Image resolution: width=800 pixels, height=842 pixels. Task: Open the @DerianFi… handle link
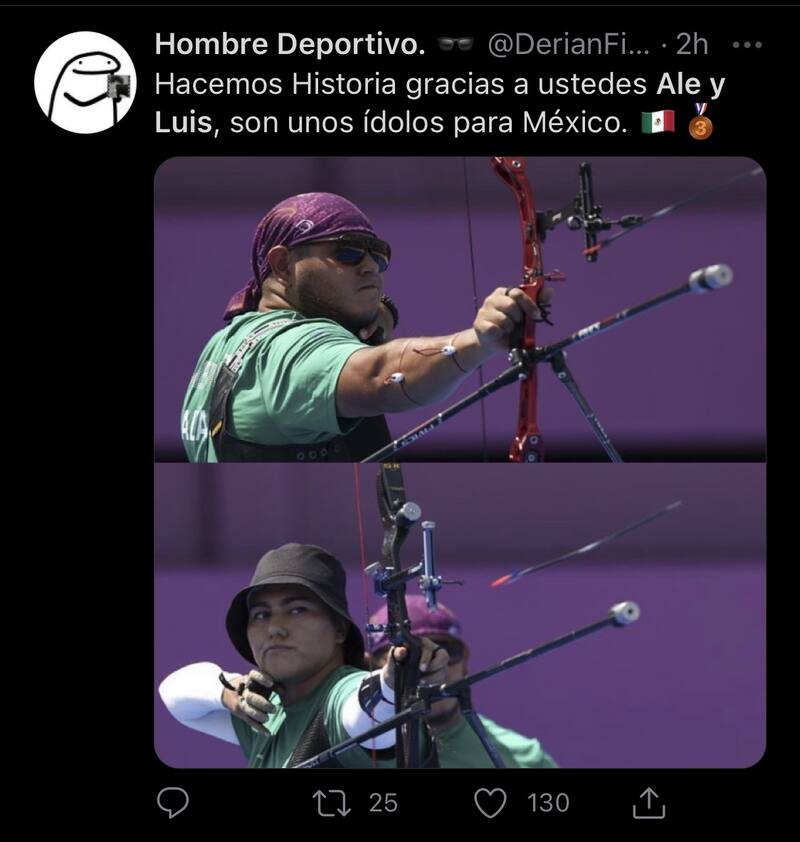click(571, 45)
